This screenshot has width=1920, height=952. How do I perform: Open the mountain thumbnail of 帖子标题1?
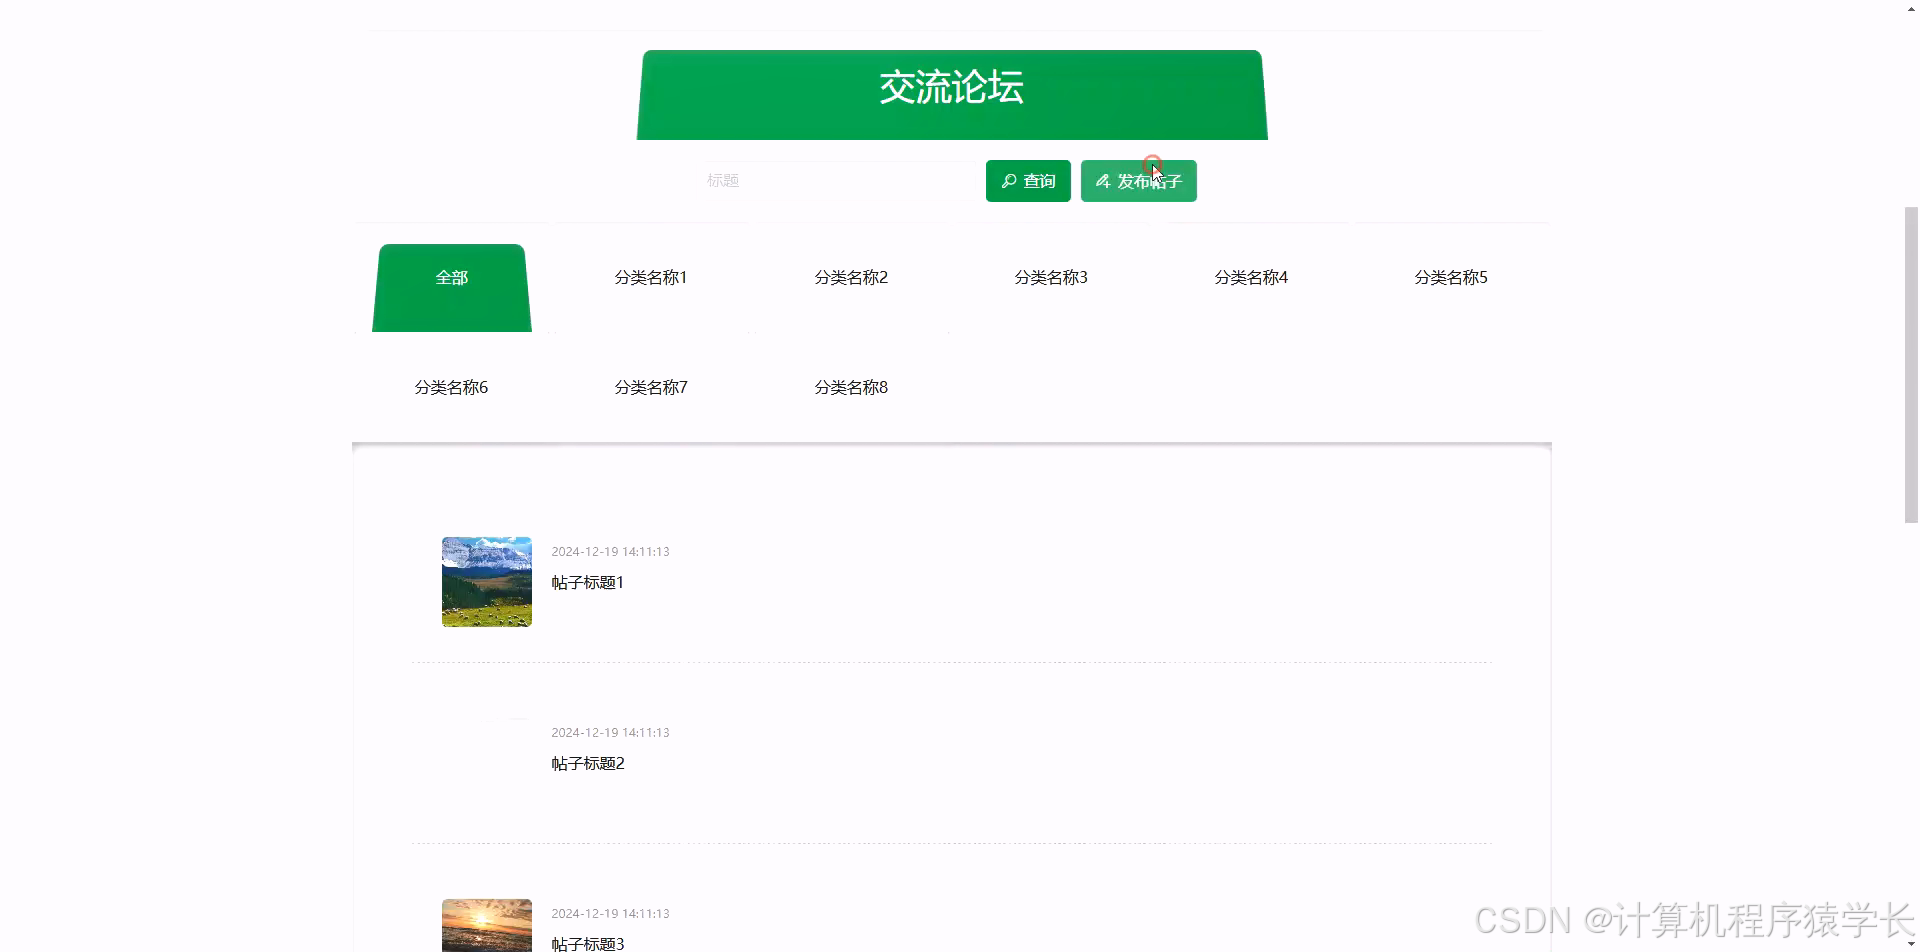pyautogui.click(x=487, y=582)
